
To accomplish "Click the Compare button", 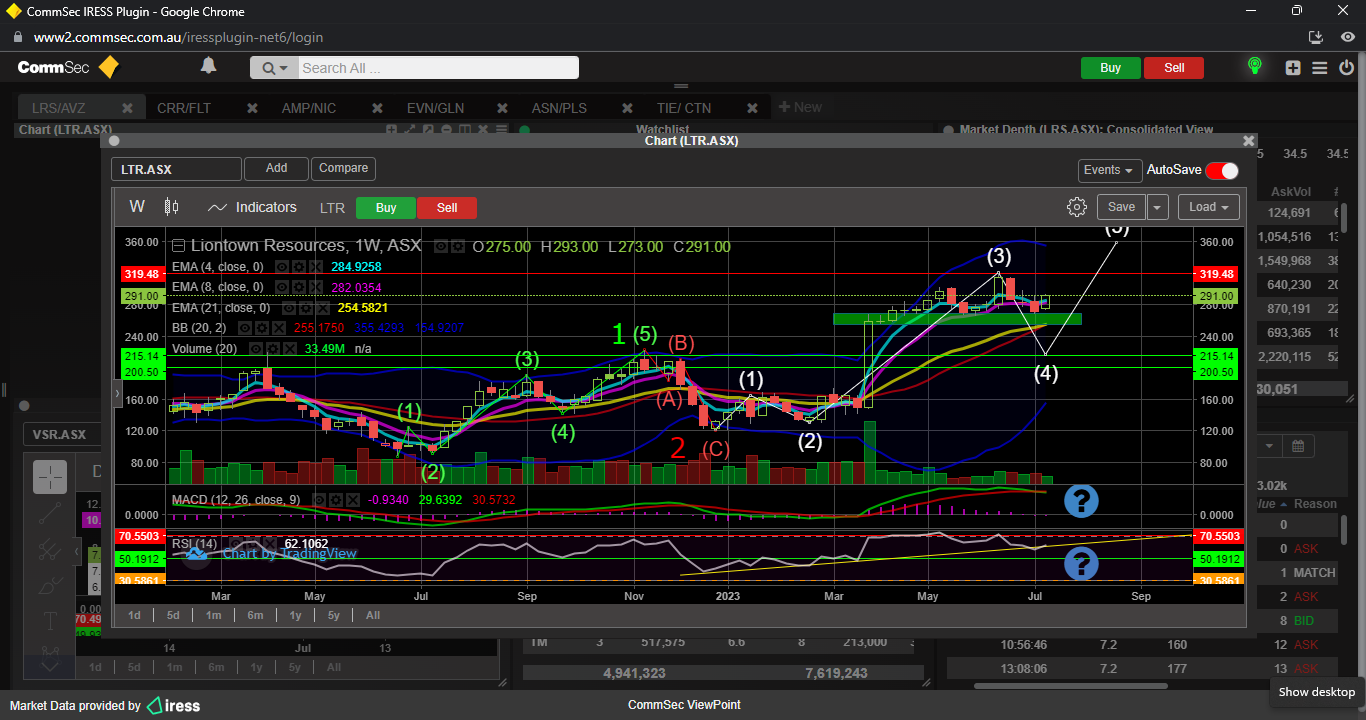I will [x=343, y=168].
